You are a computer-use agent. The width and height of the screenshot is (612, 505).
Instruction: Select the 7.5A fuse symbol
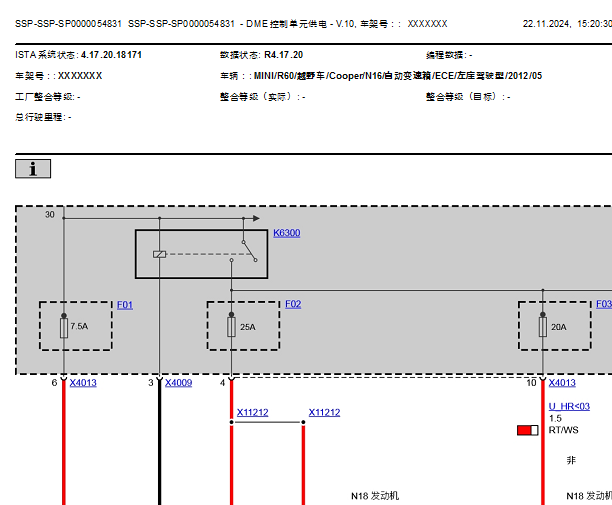tap(64, 328)
